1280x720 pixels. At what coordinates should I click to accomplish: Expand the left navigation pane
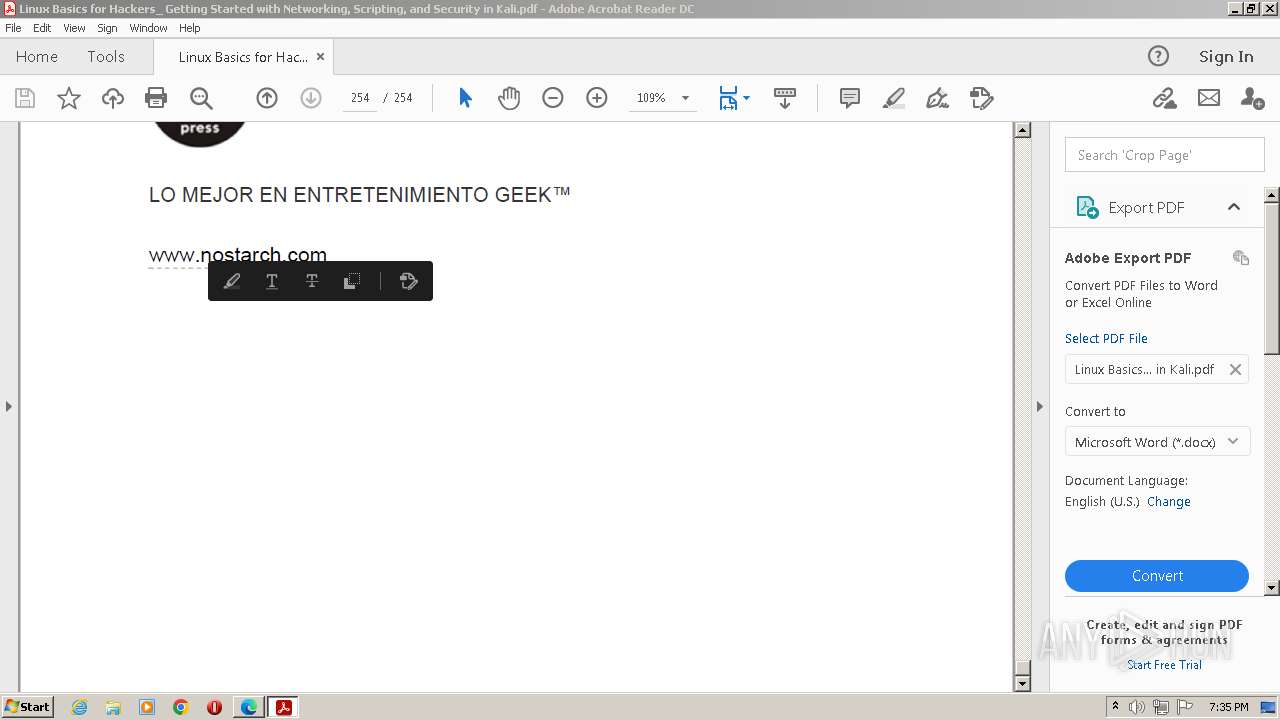coord(9,406)
